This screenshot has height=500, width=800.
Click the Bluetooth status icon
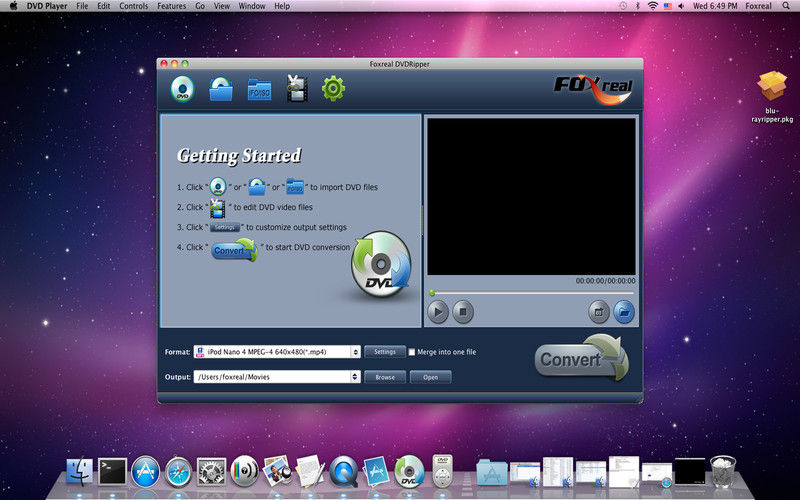(x=638, y=6)
